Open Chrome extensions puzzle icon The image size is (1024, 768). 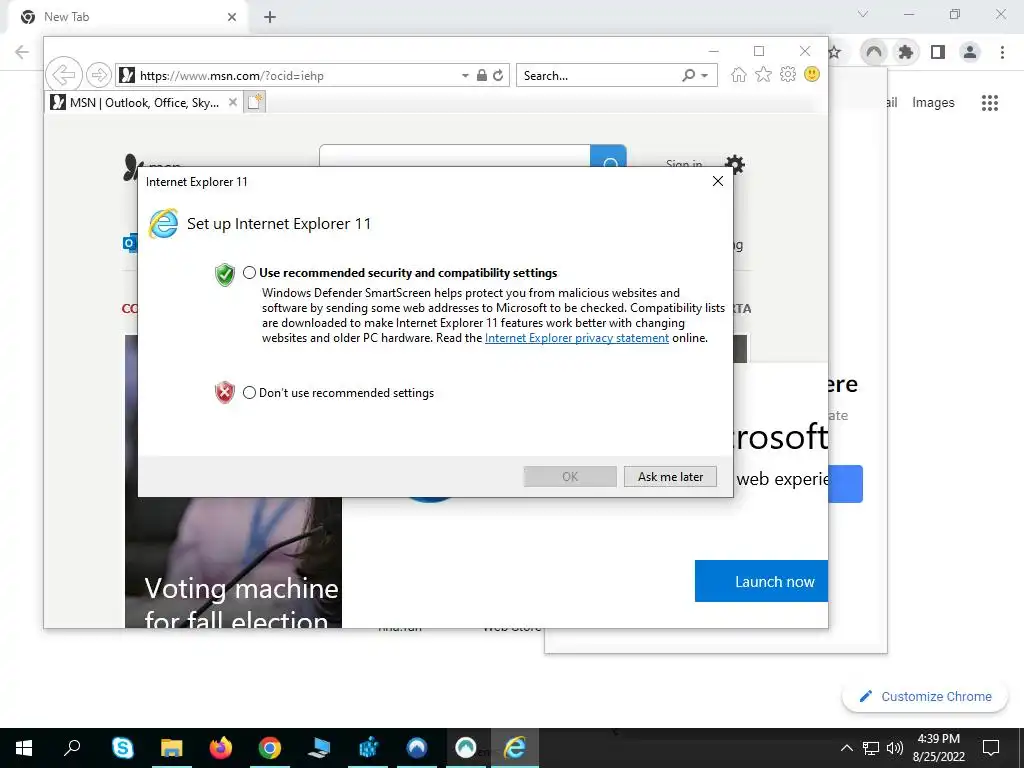tap(906, 52)
